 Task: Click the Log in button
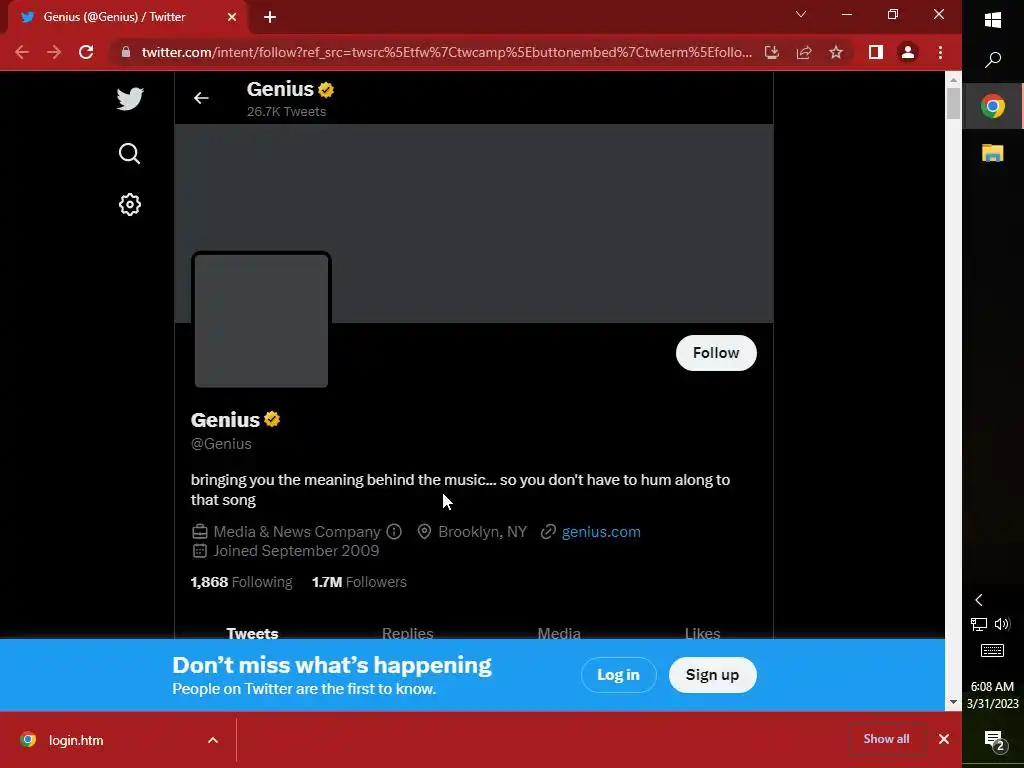pos(618,675)
